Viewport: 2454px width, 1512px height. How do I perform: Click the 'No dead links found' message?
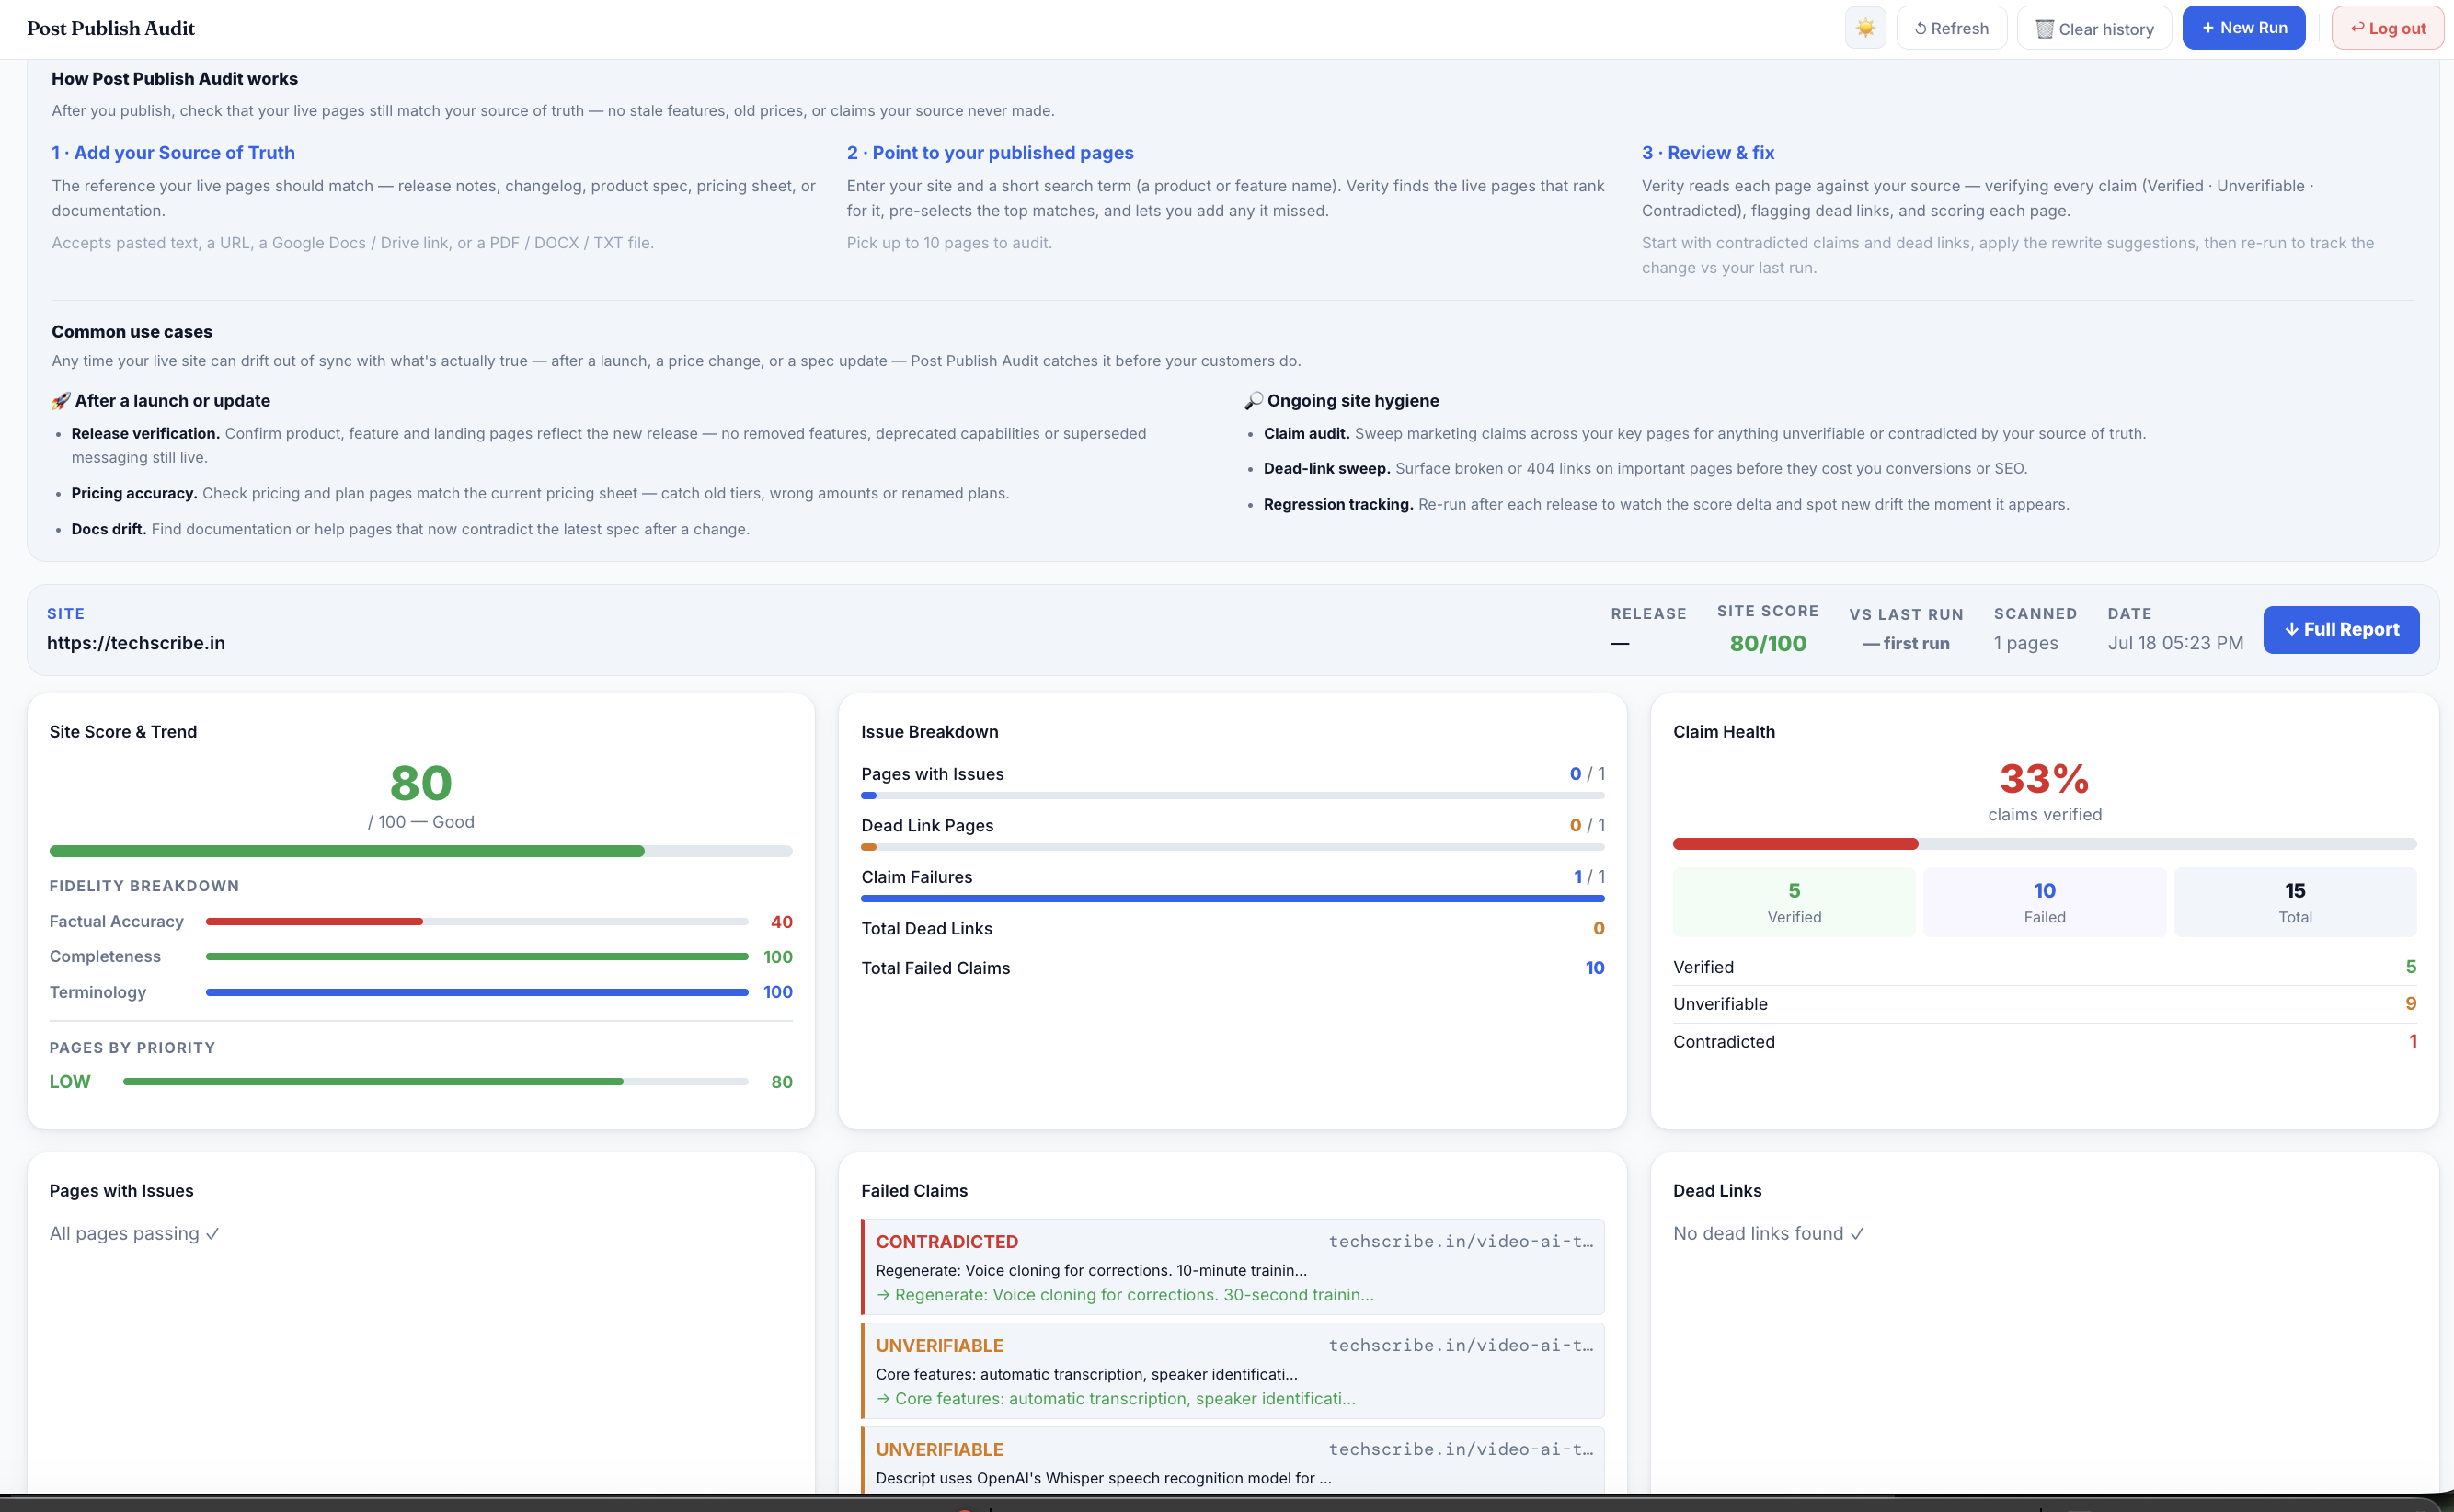tap(1768, 1233)
